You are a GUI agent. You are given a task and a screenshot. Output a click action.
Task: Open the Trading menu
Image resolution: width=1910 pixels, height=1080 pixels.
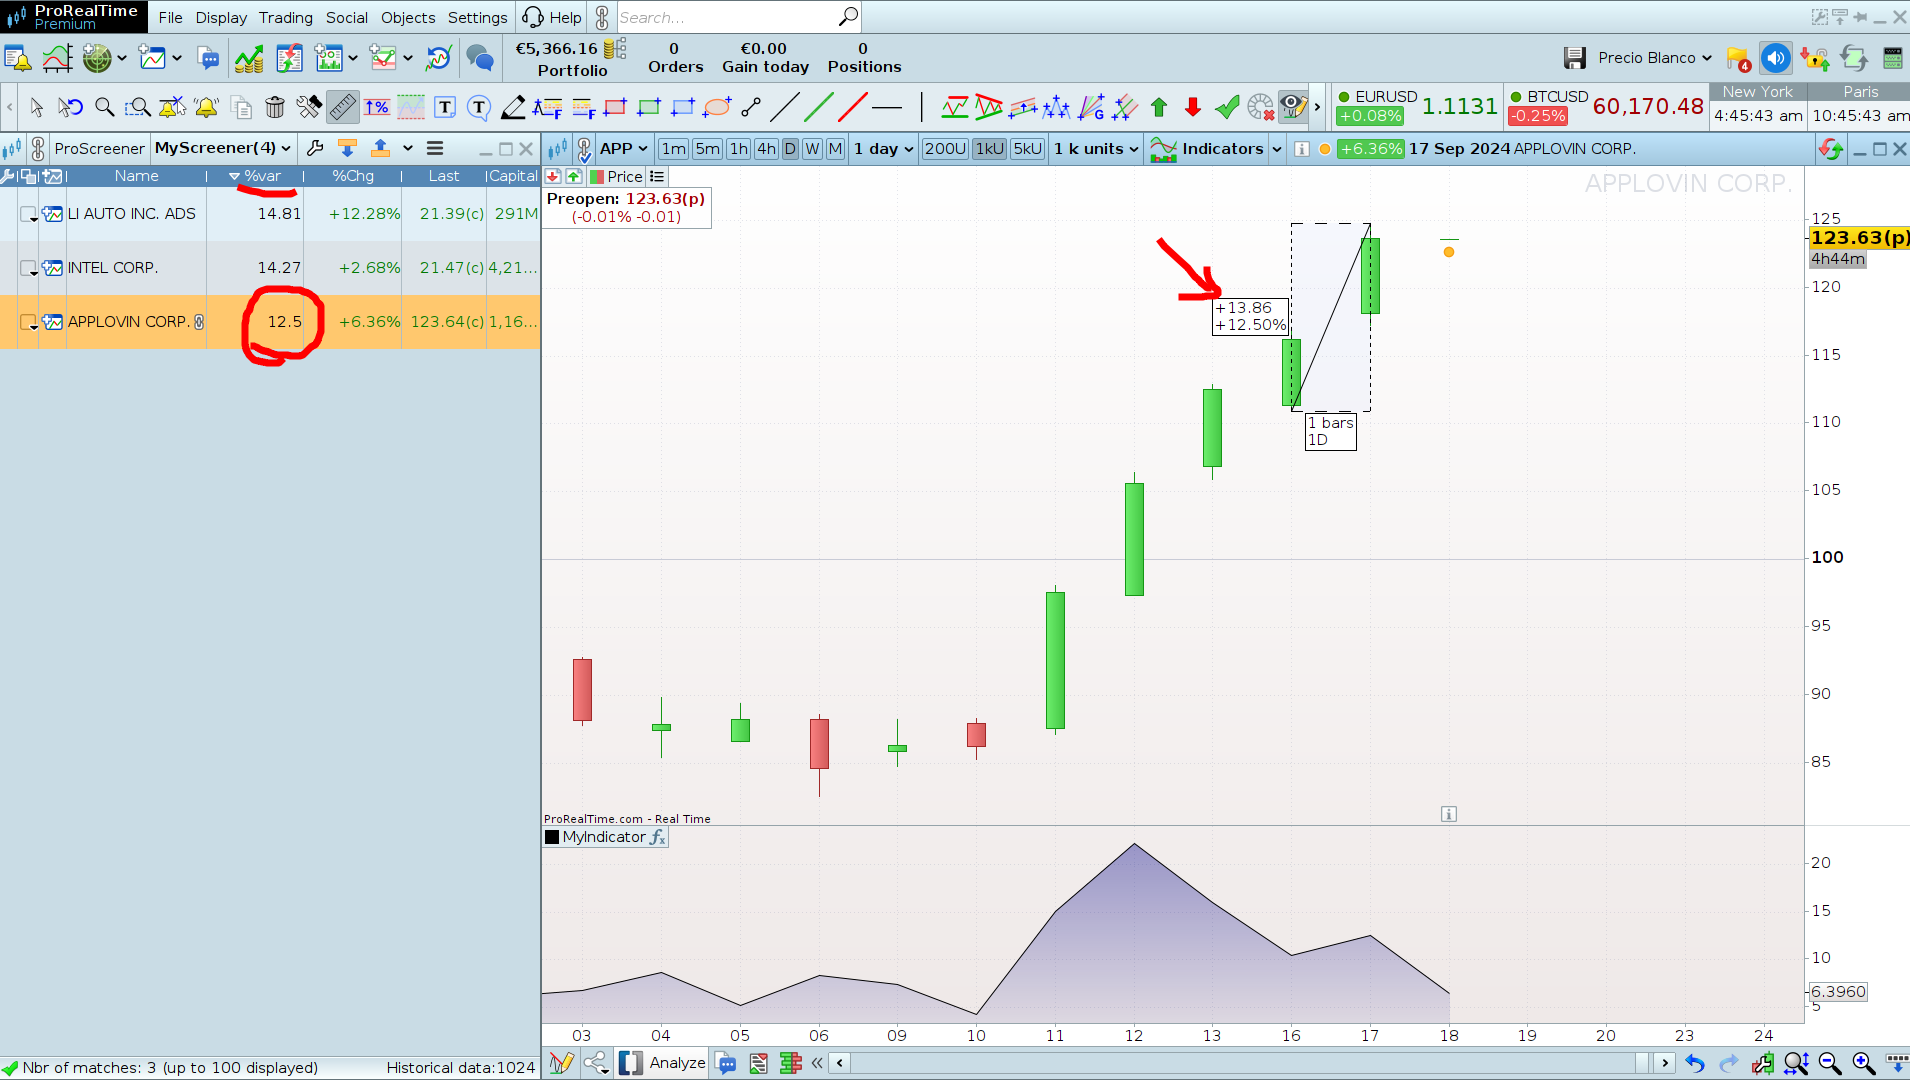coord(286,17)
